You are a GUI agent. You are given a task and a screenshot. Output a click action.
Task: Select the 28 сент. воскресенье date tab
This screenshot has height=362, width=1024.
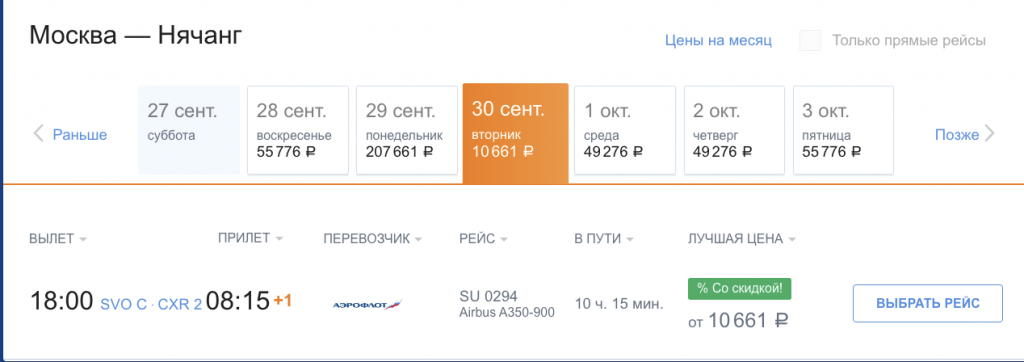click(298, 130)
